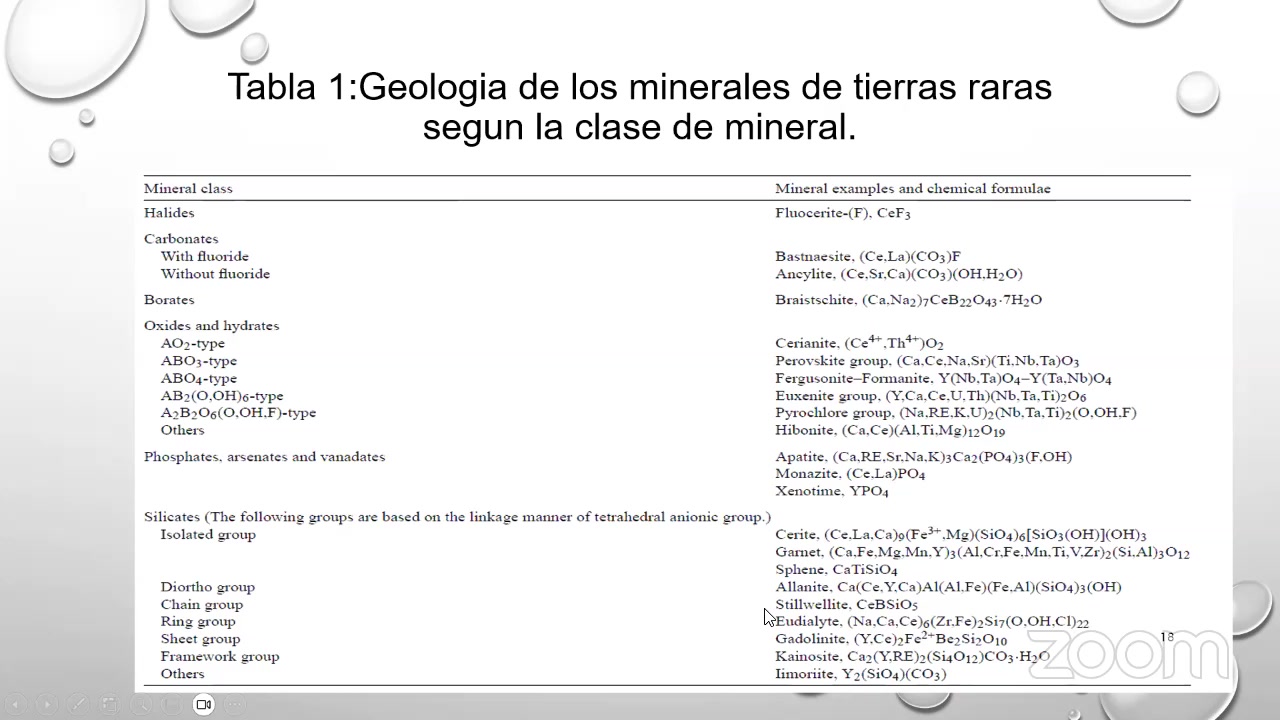Click the 'Braistschite' formula entry
1280x720 pixels.
coord(909,300)
